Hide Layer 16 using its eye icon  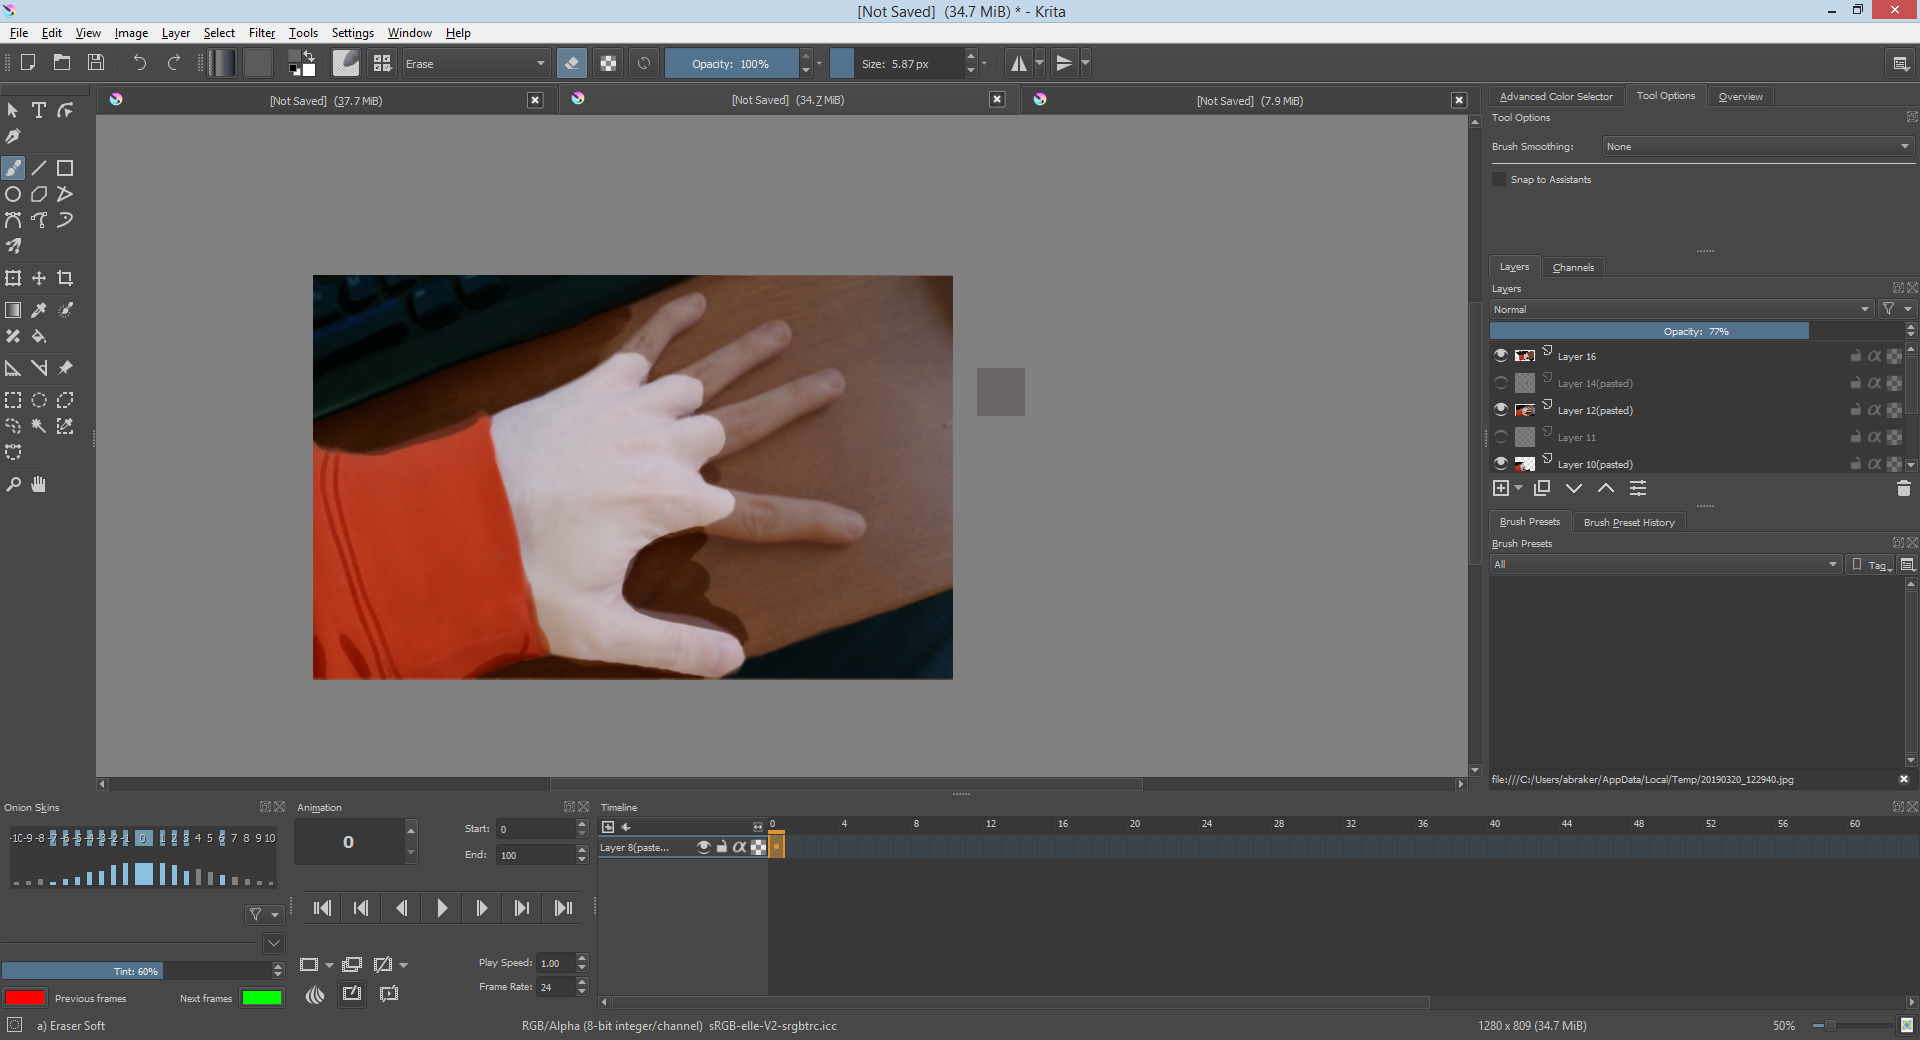pos(1501,356)
